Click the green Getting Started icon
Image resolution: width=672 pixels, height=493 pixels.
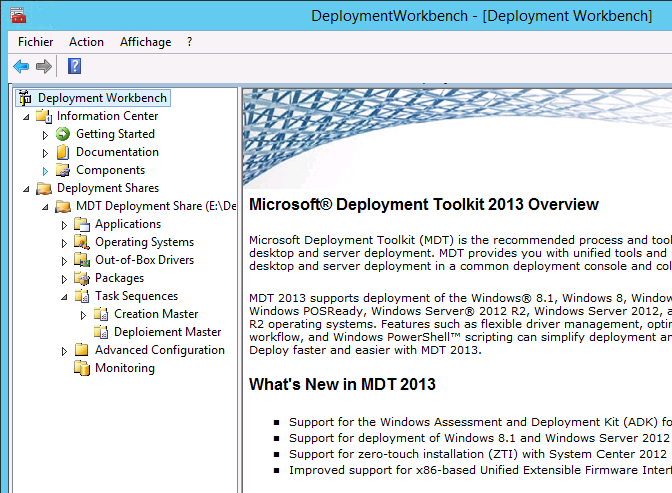63,134
